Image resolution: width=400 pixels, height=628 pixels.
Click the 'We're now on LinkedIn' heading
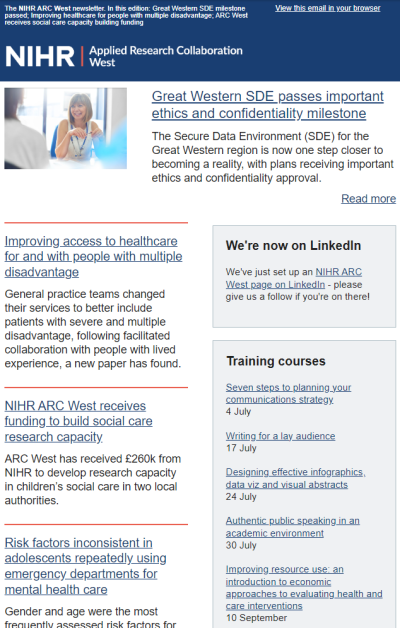pos(293,246)
